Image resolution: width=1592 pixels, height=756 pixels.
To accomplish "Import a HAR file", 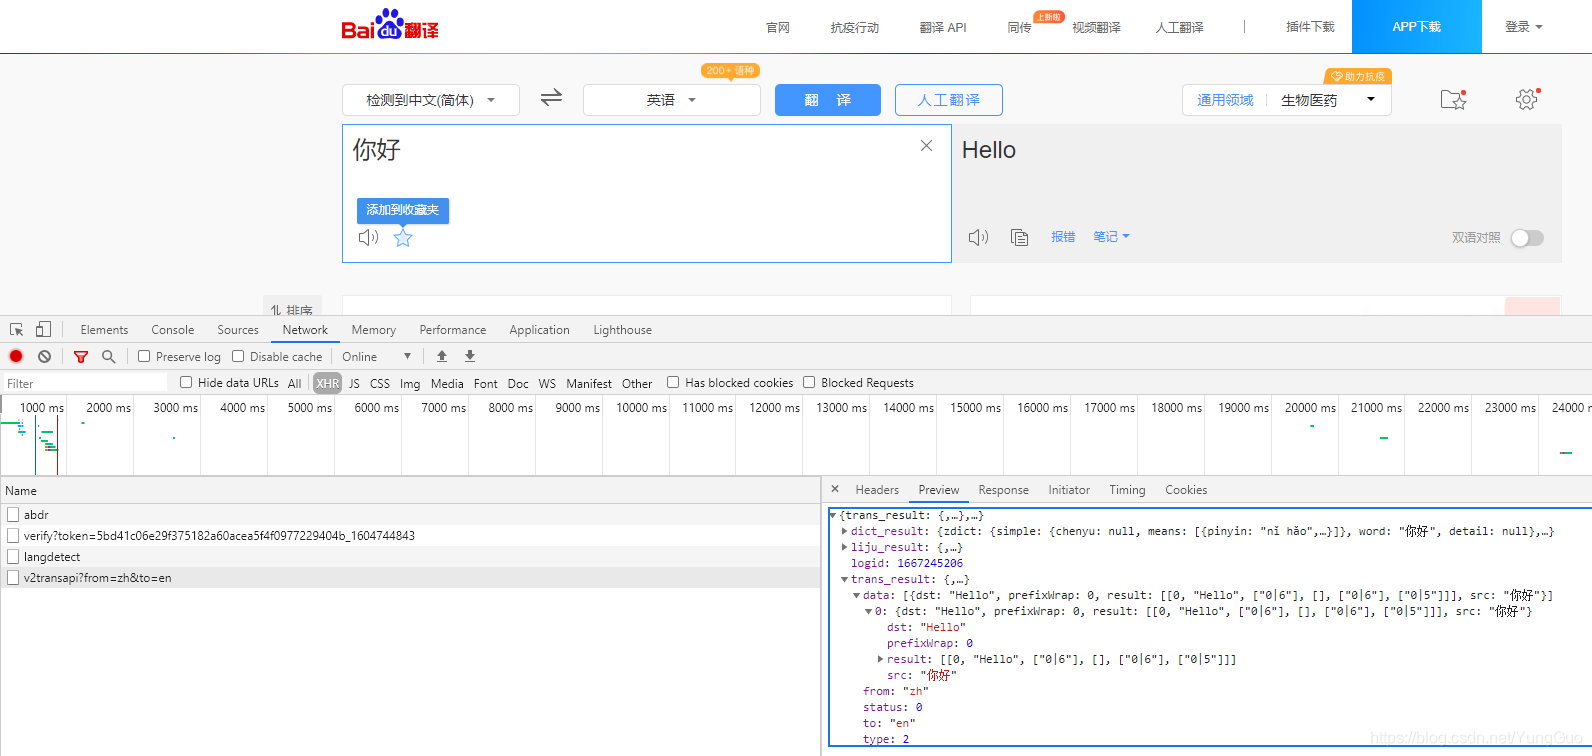I will coord(442,356).
